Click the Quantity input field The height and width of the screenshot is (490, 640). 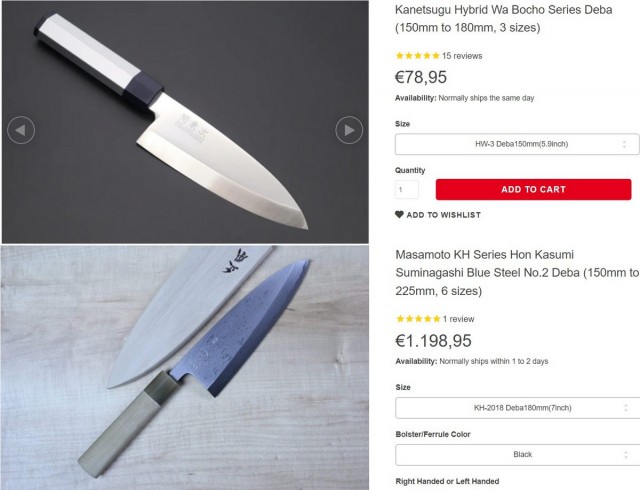click(x=407, y=190)
